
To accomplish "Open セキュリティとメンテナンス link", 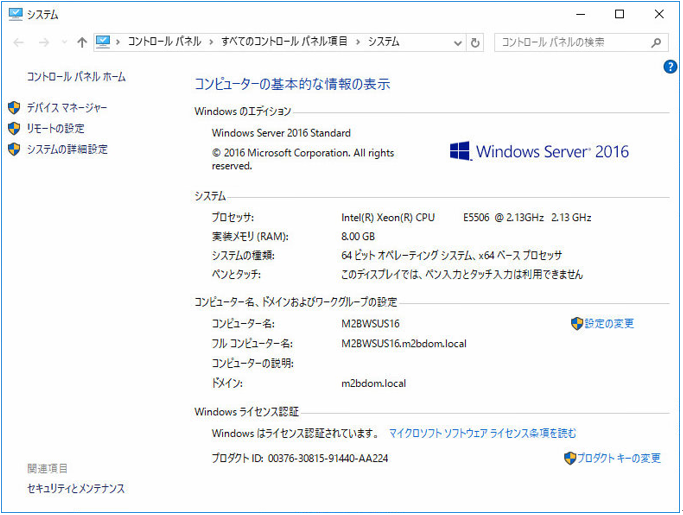I will pyautogui.click(x=76, y=488).
